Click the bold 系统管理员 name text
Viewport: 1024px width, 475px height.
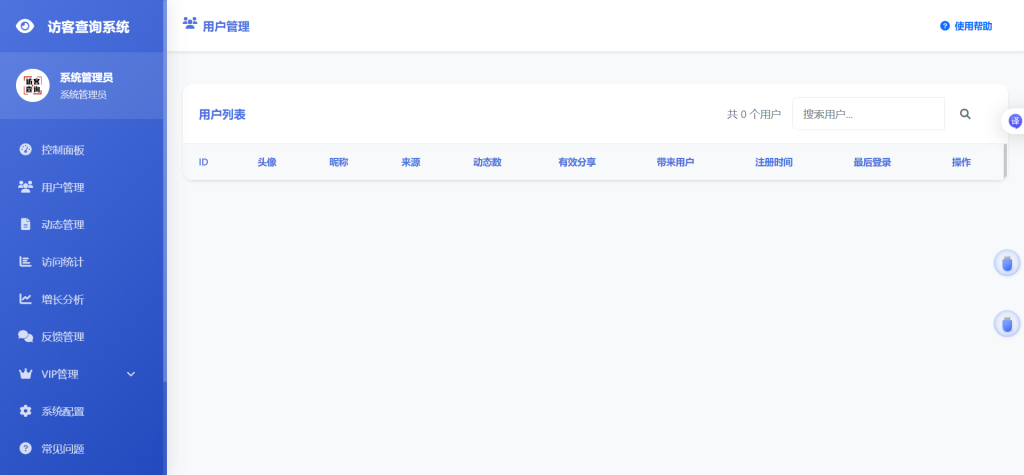tap(86, 77)
